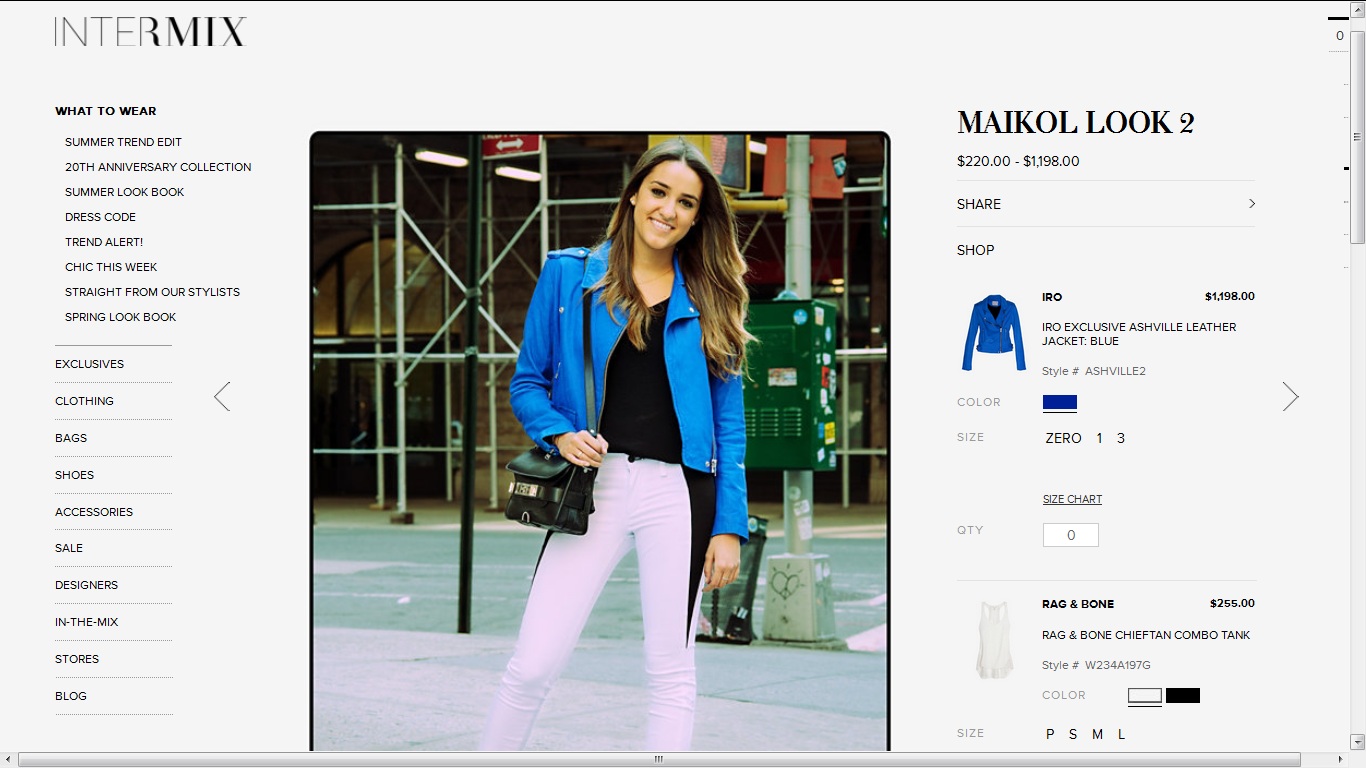This screenshot has width=1366, height=771.
Task: Click the $255.00 tank price
Action: (x=1232, y=604)
